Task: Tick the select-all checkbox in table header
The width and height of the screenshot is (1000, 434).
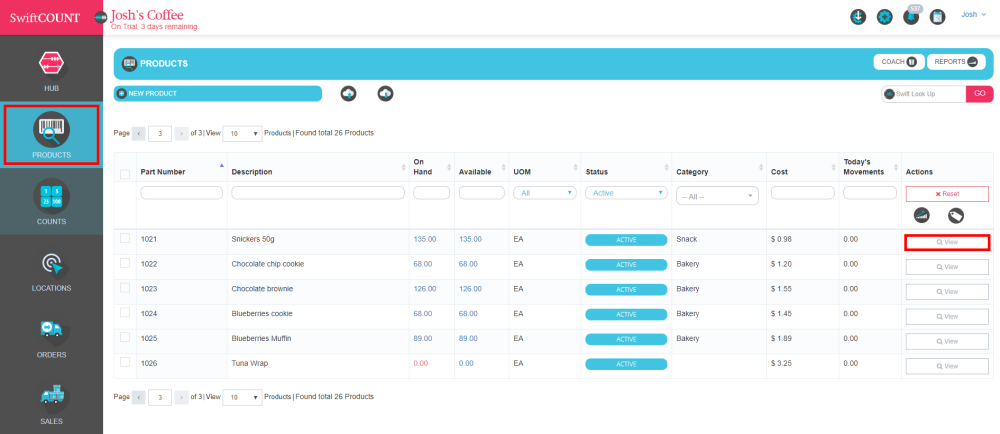Action: pyautogui.click(x=125, y=174)
